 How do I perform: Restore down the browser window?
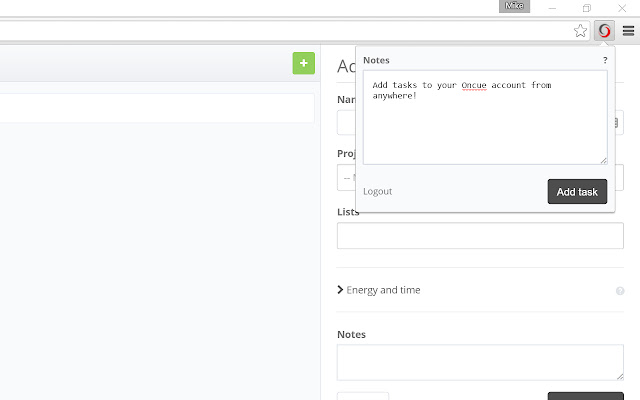tap(587, 8)
